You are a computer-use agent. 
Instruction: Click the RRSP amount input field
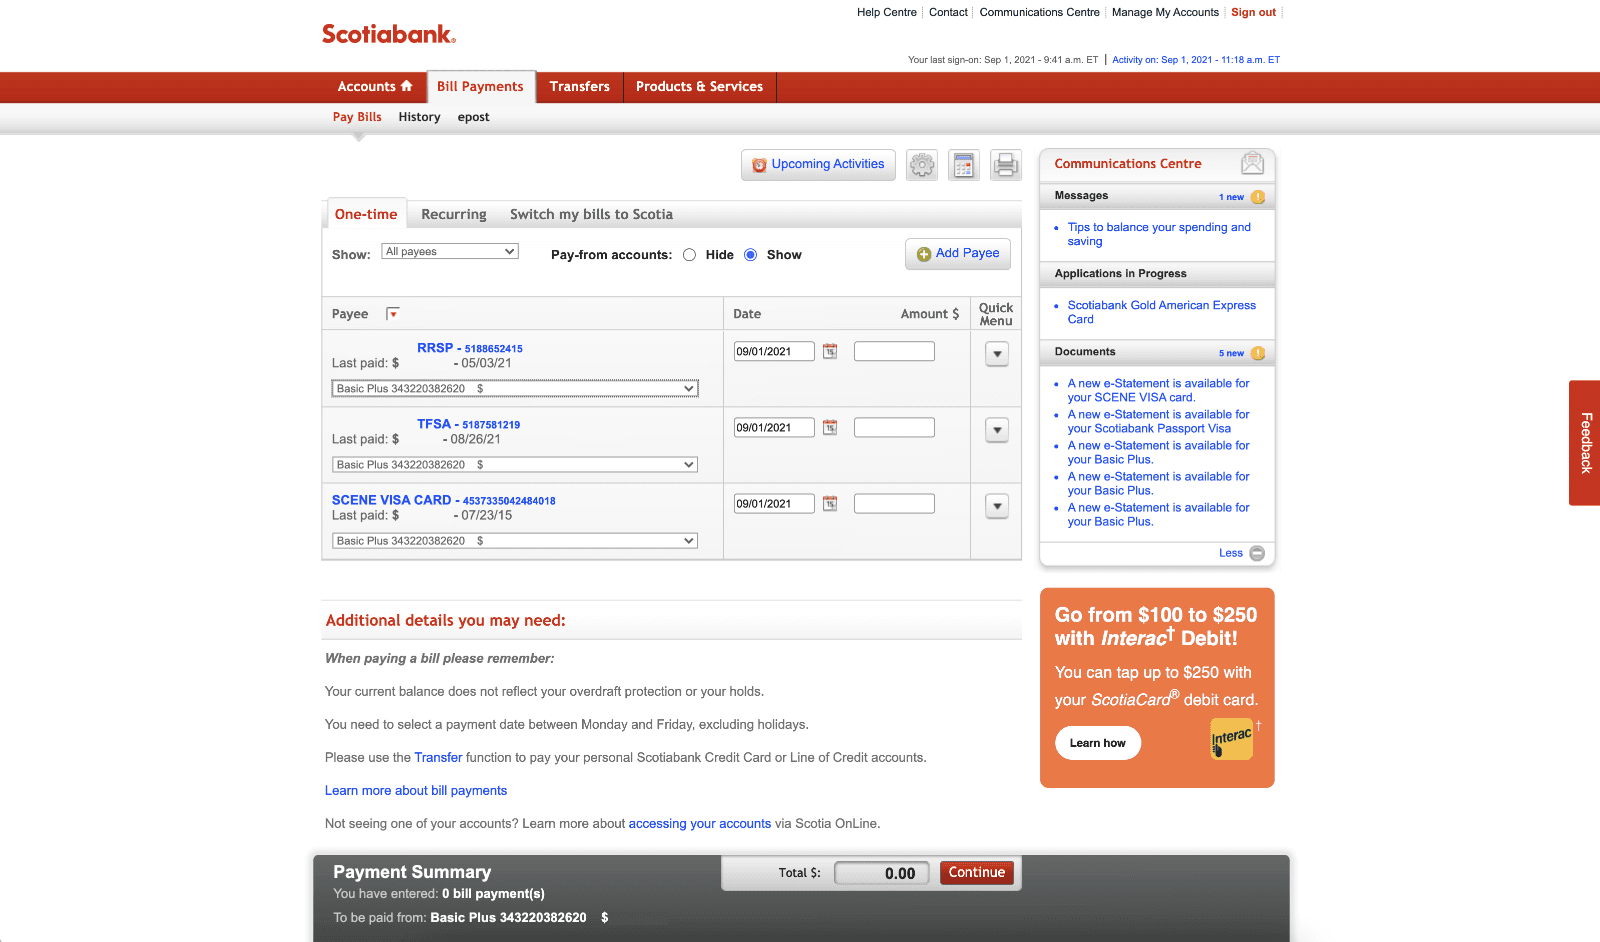[894, 352]
